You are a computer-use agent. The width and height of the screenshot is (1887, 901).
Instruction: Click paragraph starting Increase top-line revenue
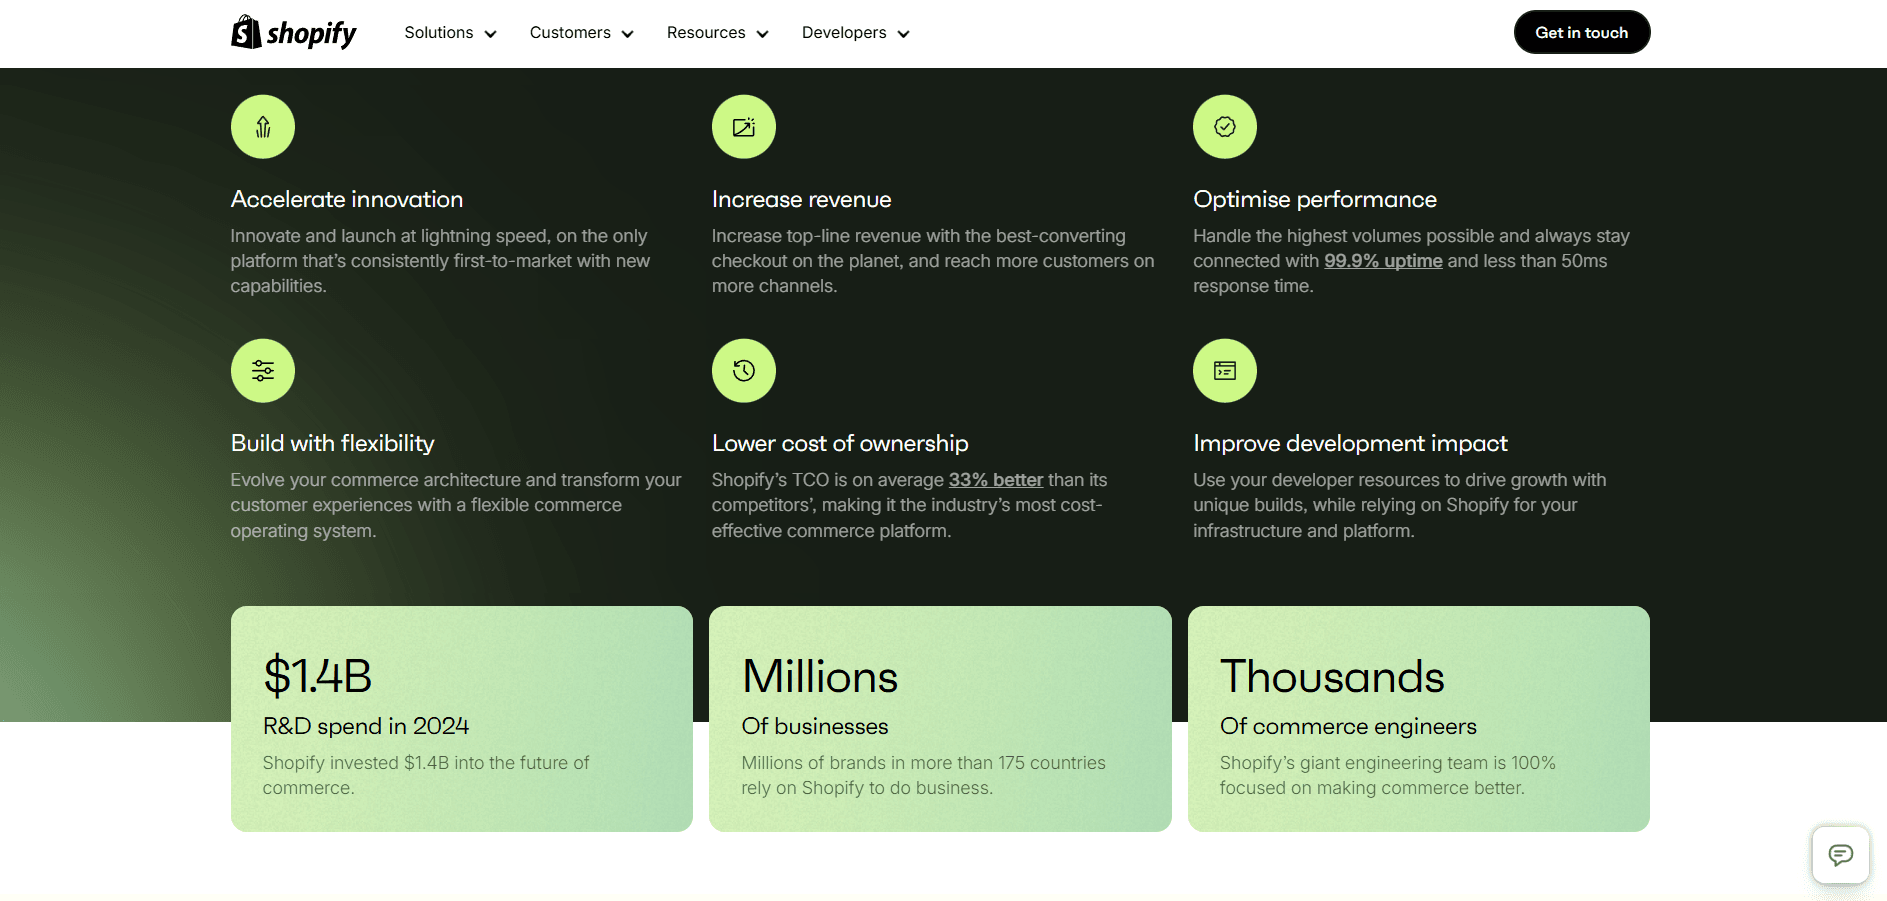[x=933, y=261]
